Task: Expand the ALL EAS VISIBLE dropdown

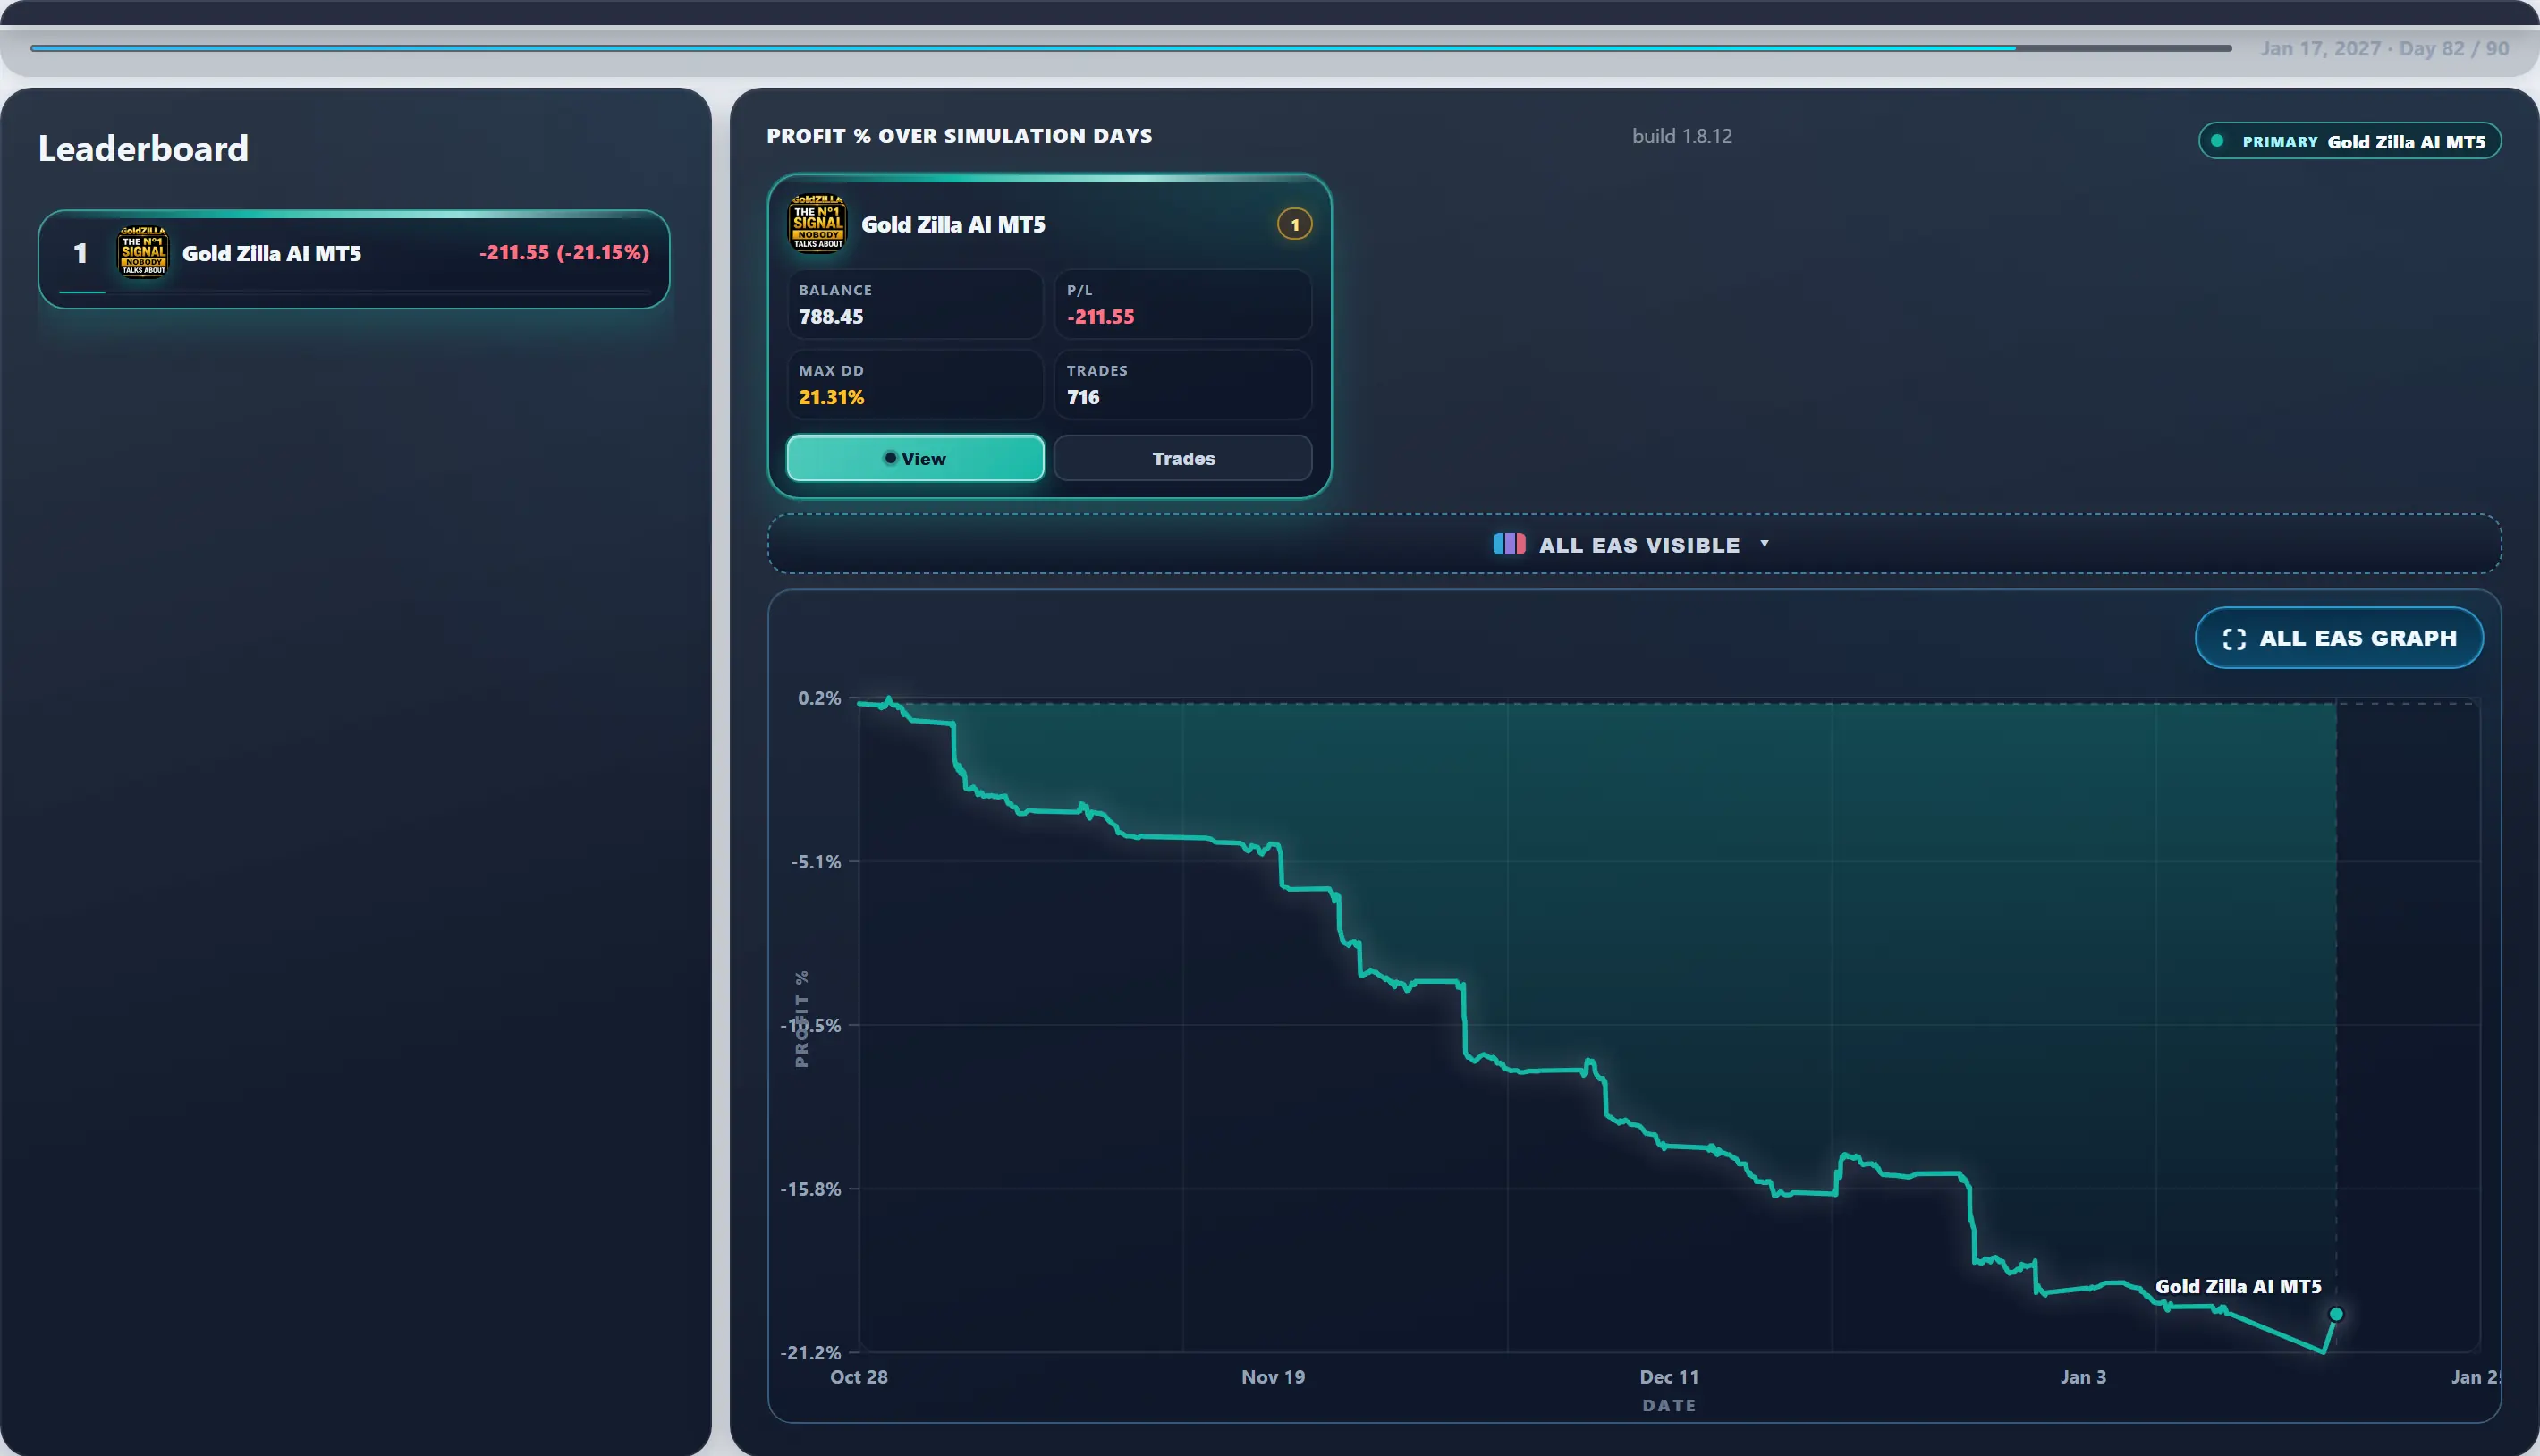Action: 1634,544
